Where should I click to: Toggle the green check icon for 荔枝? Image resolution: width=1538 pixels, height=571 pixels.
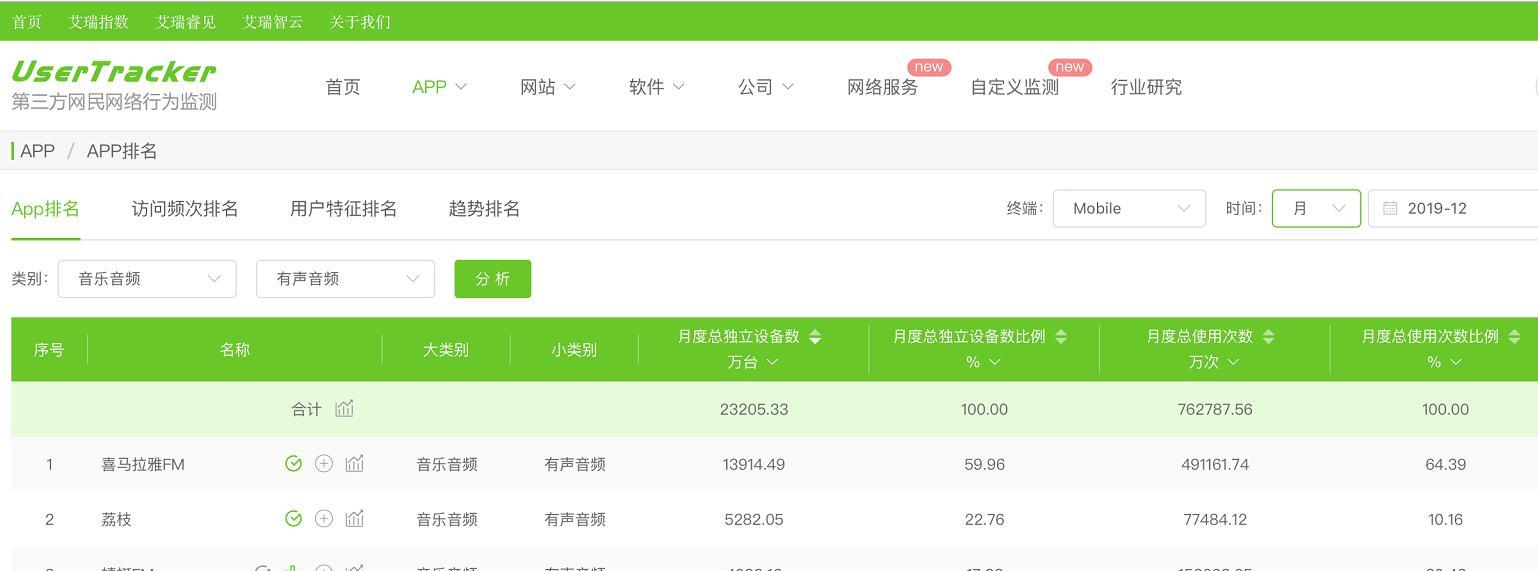tap(293, 519)
